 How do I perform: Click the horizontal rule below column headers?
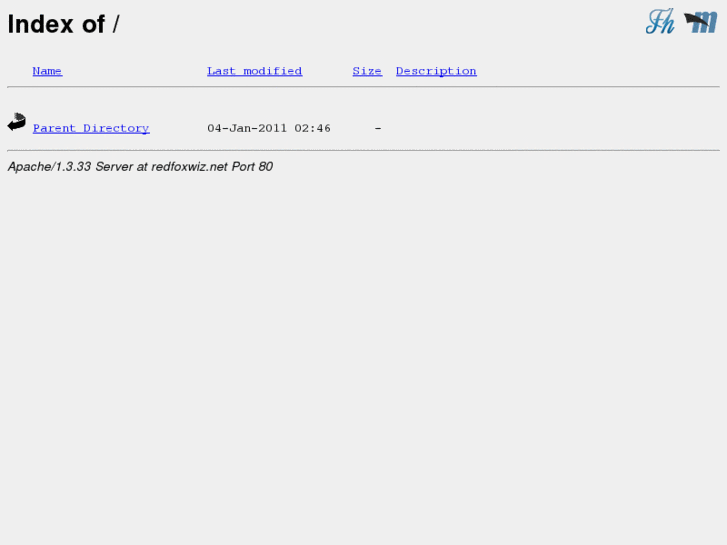[364, 86]
